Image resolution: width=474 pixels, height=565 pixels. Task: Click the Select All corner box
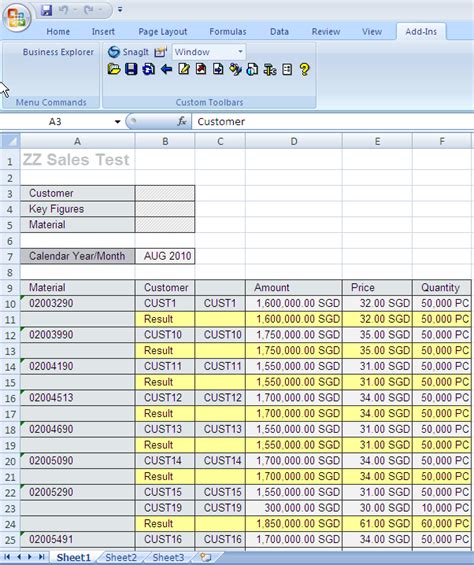tap(10, 141)
